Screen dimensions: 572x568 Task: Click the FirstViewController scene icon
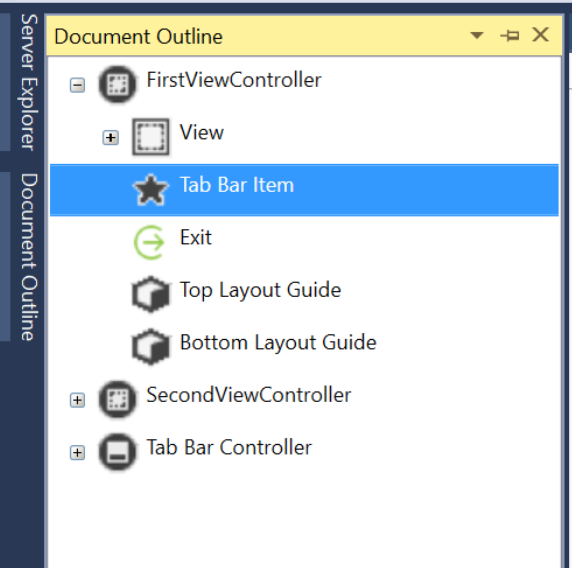tap(117, 84)
